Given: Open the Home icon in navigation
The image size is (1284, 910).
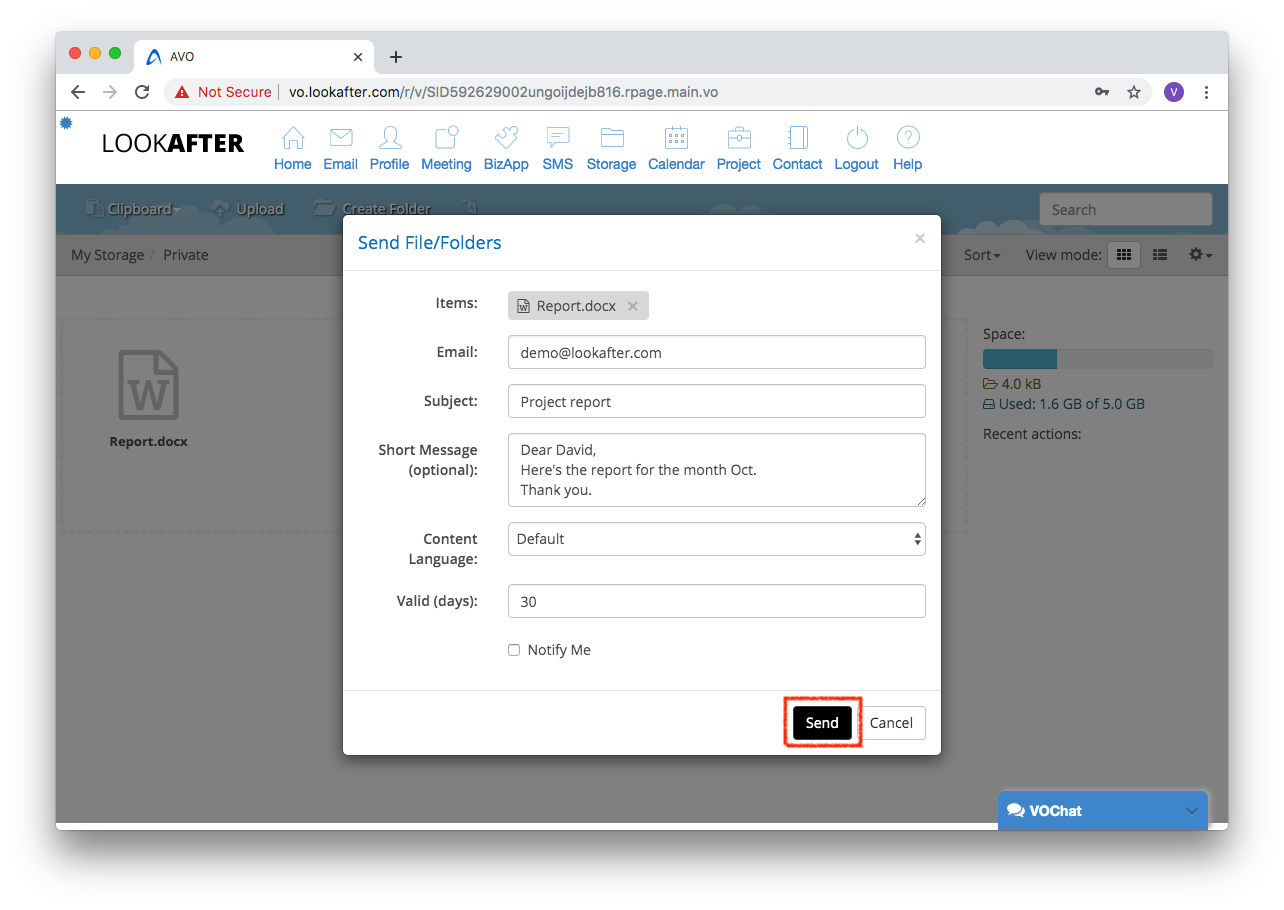Looking at the screenshot, I should (x=292, y=138).
